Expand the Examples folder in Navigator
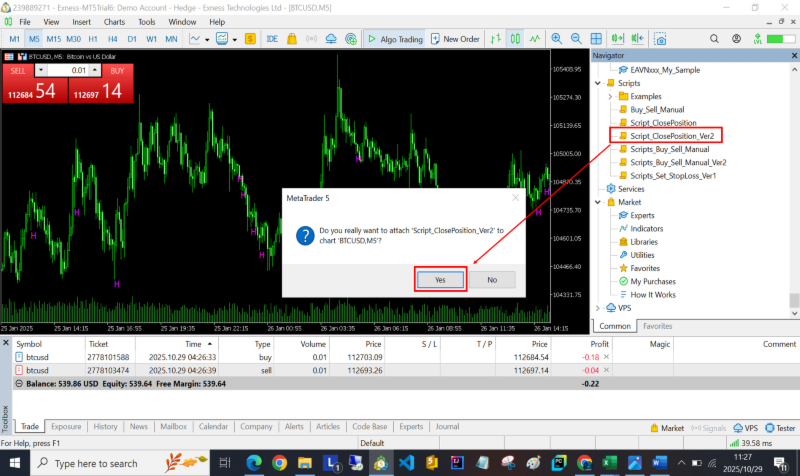 (x=610, y=96)
